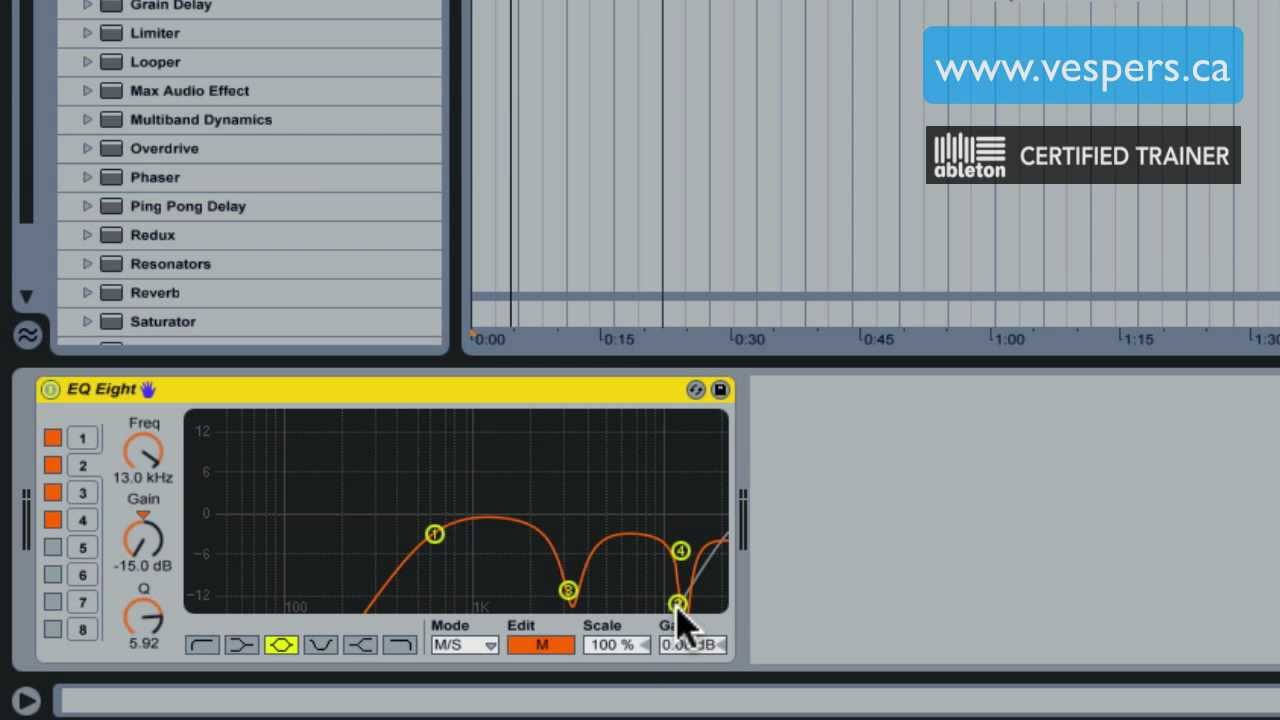The image size is (1280, 720).
Task: Select band 3 number button
Action: click(83, 492)
